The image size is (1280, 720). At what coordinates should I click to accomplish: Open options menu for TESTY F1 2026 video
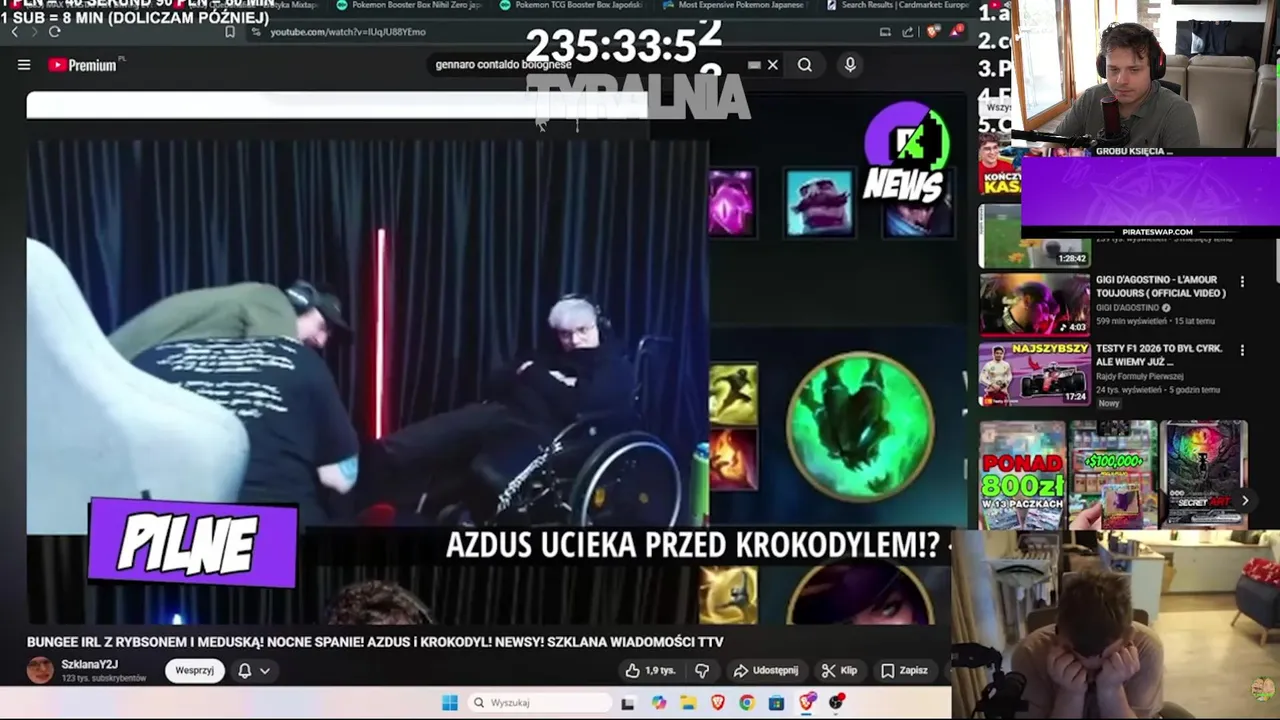(1242, 351)
